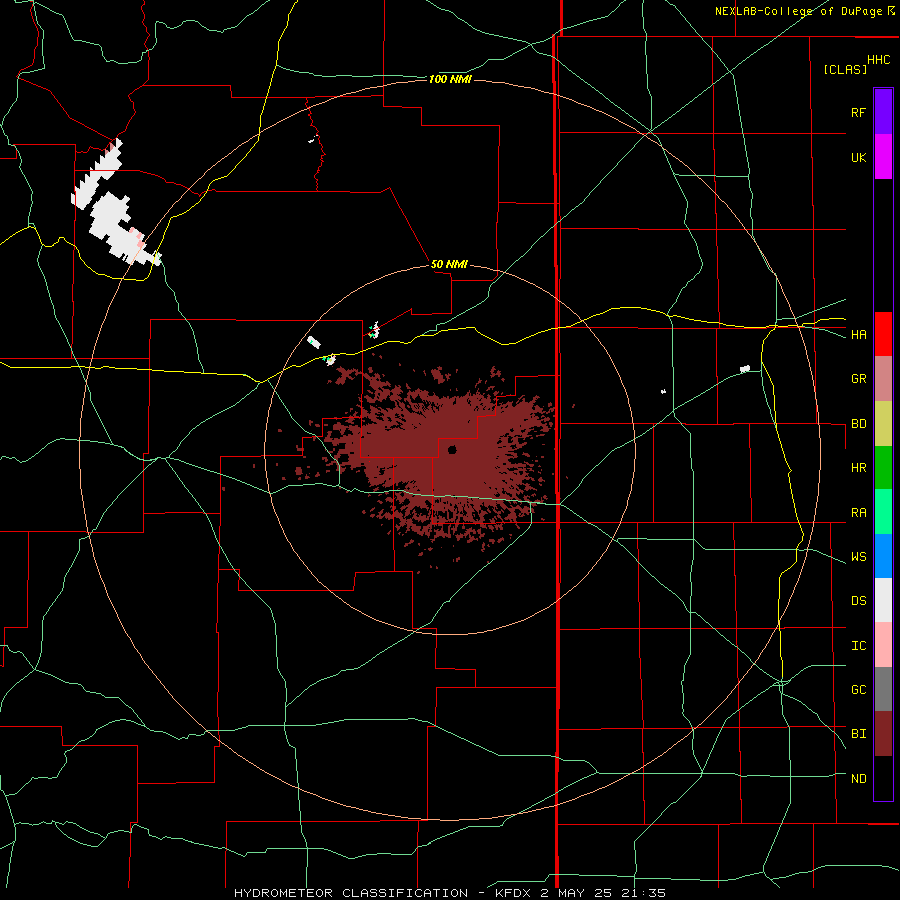Click the black radar site dot

click(x=452, y=449)
